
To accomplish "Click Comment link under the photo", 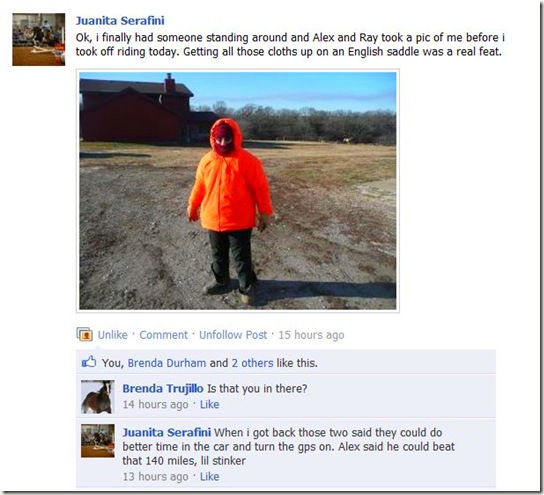I will coord(163,335).
